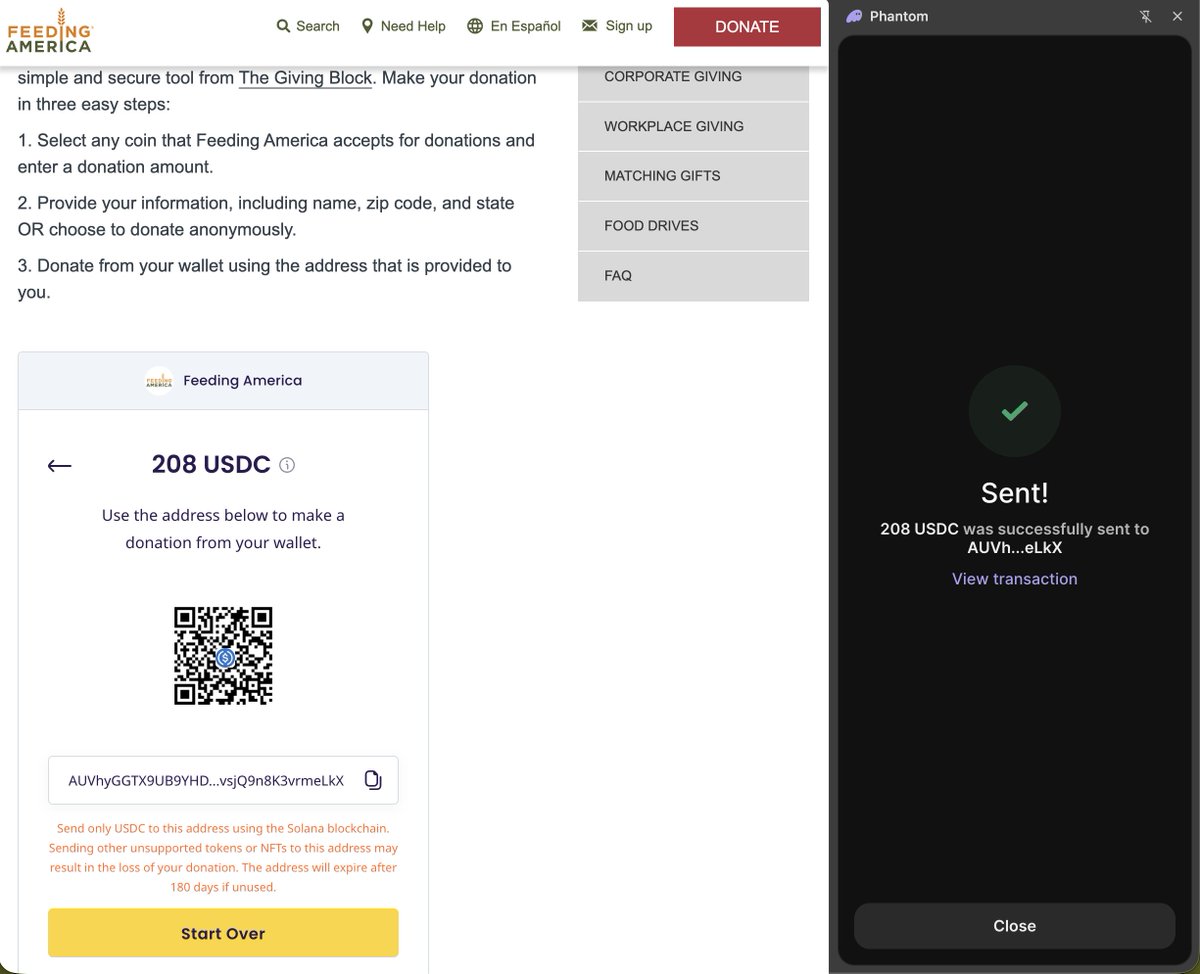
Task: Click the 208 USDC donation amount heading
Action: (211, 465)
